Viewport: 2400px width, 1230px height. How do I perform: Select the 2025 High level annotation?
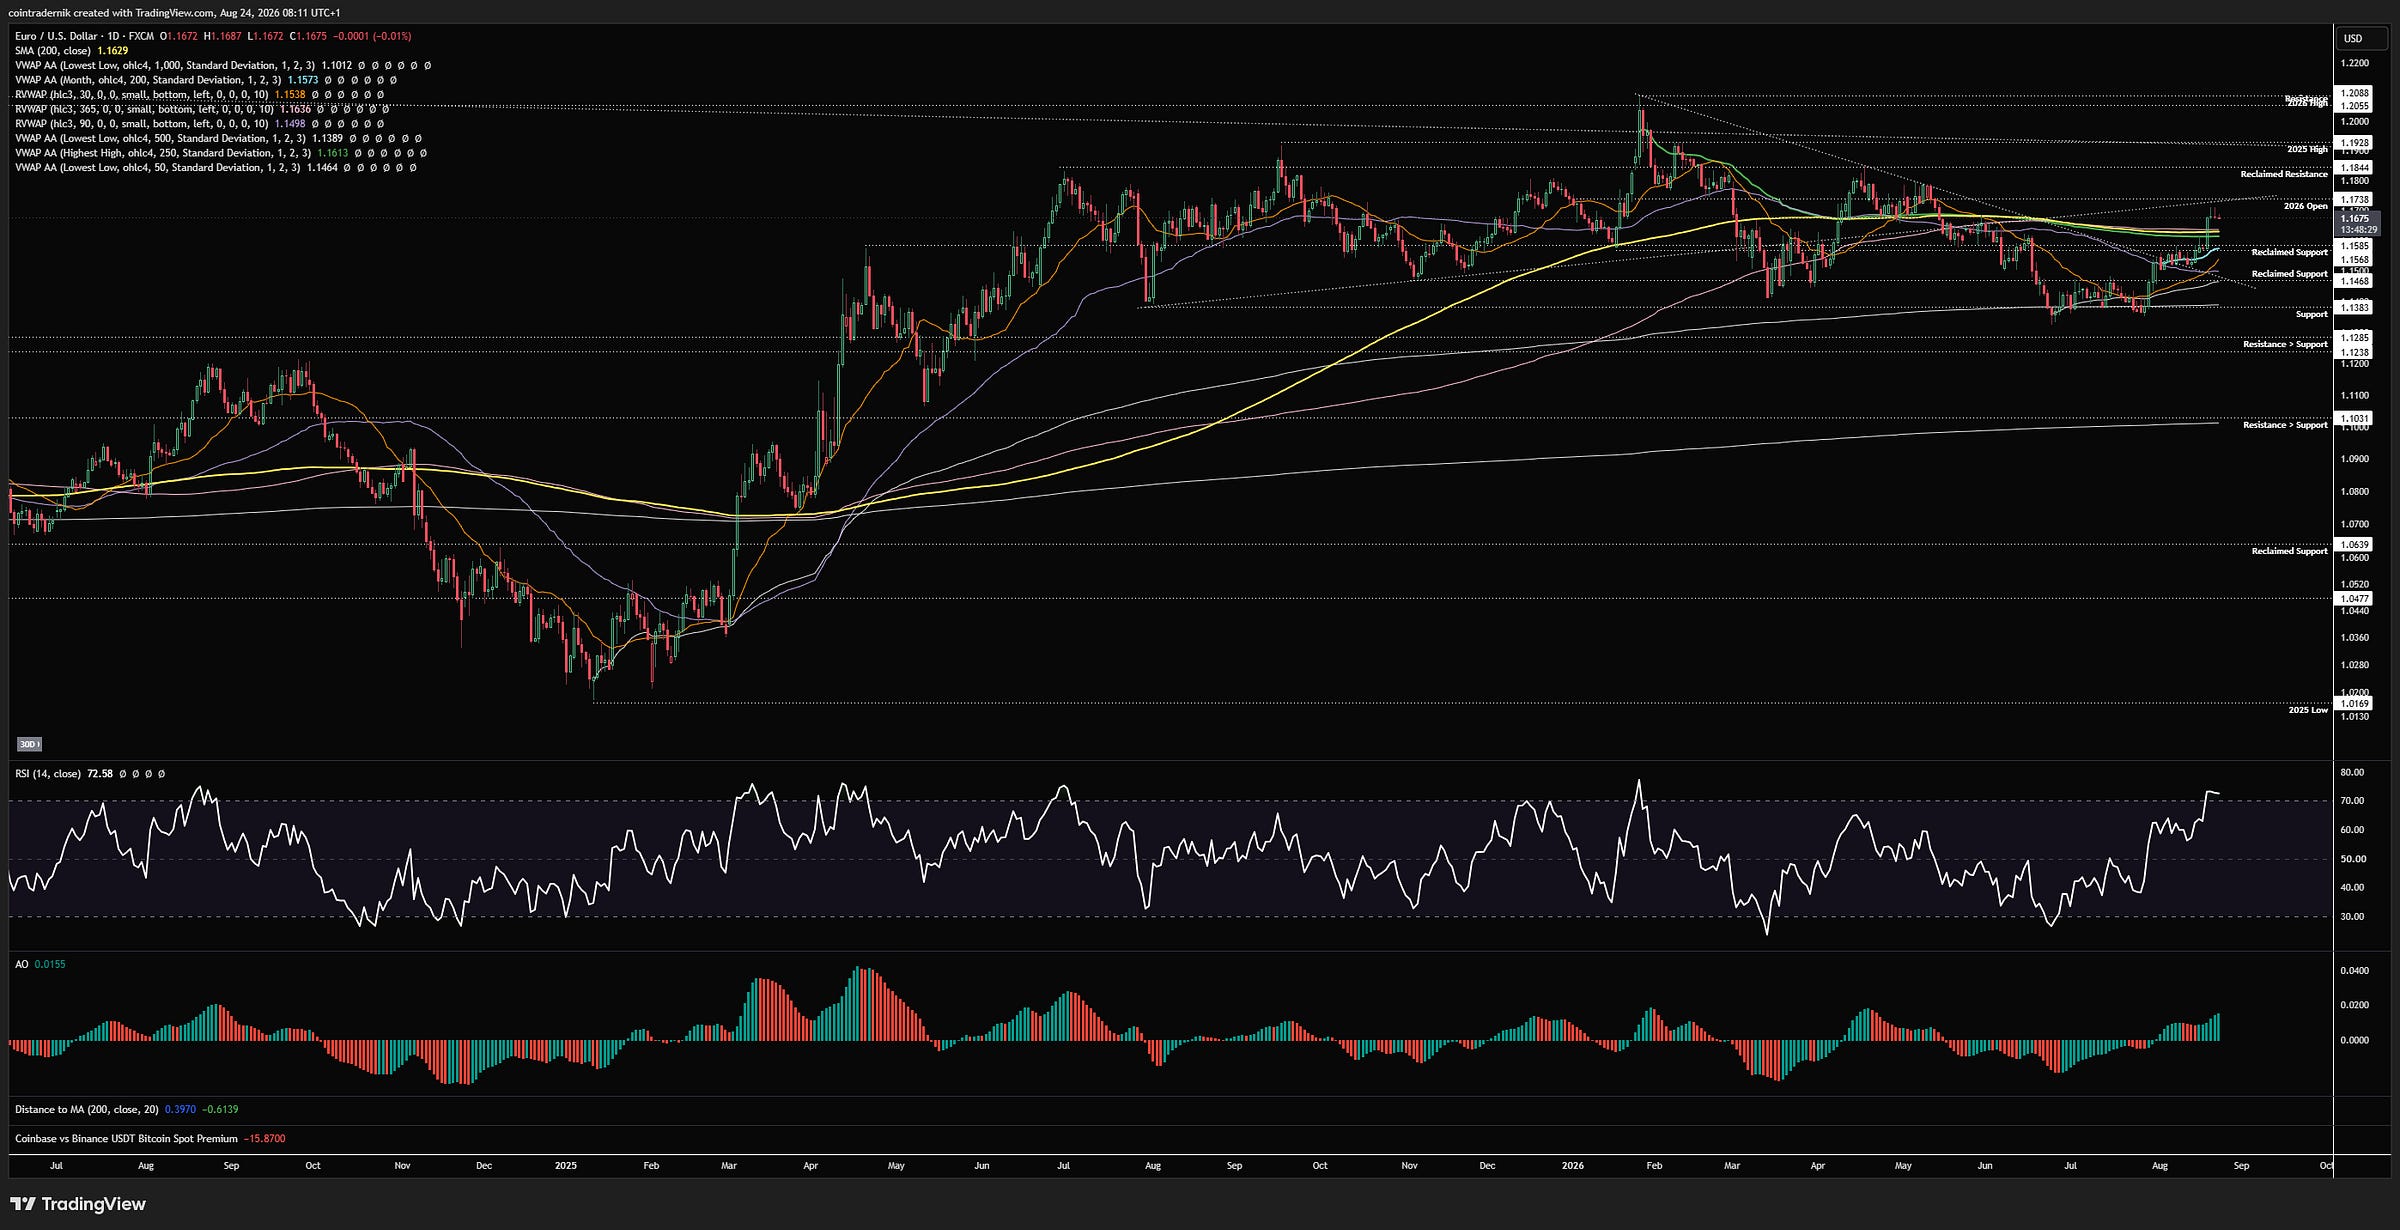point(2307,149)
